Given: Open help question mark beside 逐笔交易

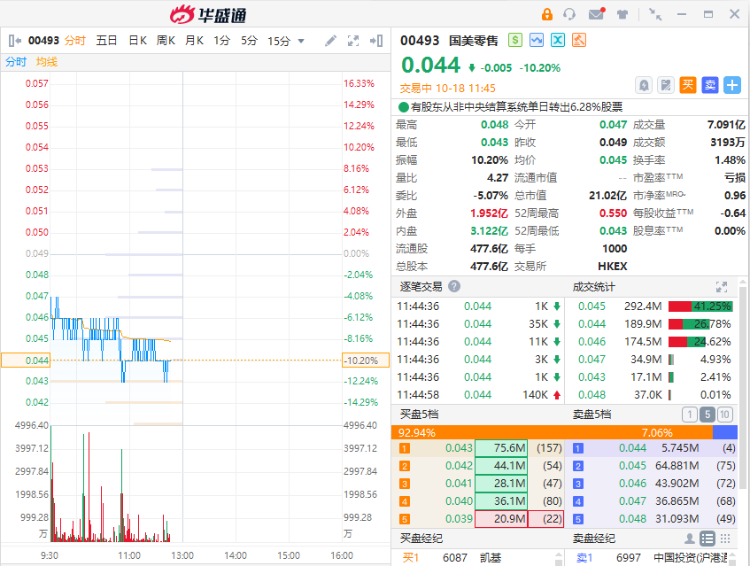Looking at the screenshot, I should point(454,286).
